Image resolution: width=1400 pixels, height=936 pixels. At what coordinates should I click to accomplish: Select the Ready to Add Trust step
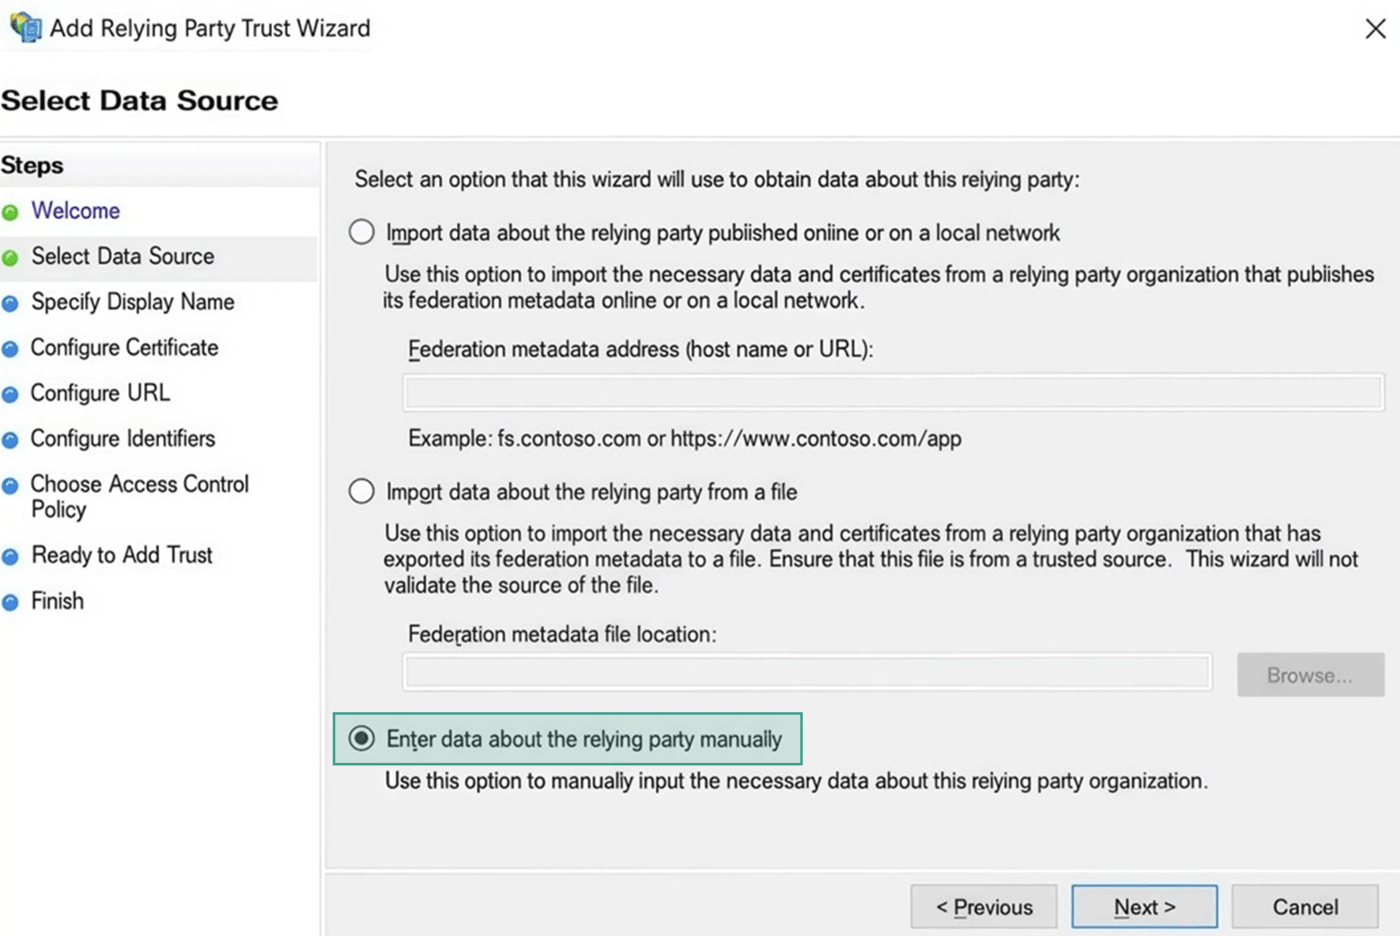tap(121, 555)
